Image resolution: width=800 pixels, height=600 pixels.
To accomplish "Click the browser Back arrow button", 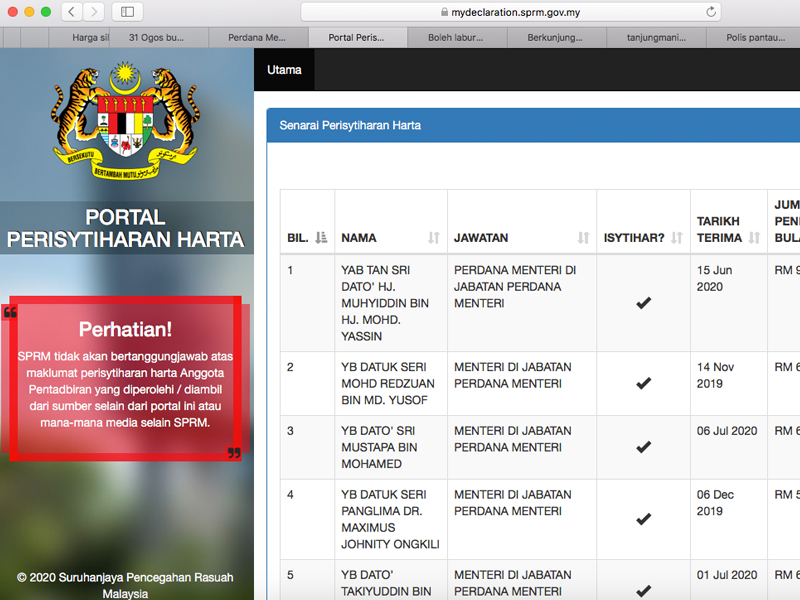I will click(x=72, y=12).
